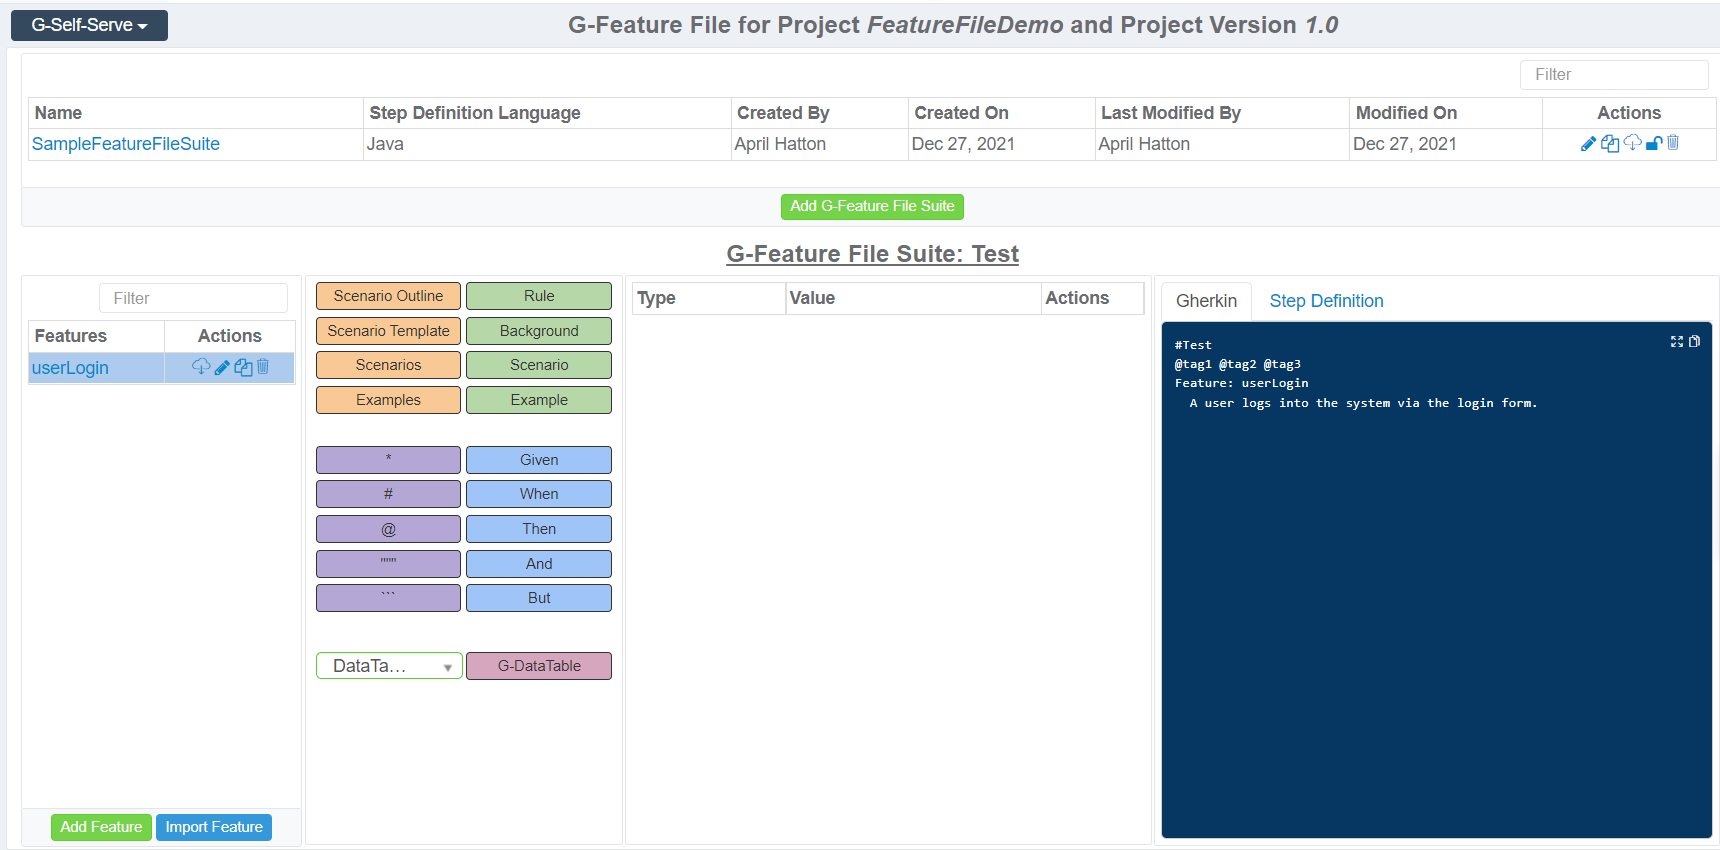This screenshot has width=1720, height=850.
Task: Download the userLogin feature via cloud icon
Action: (201, 366)
